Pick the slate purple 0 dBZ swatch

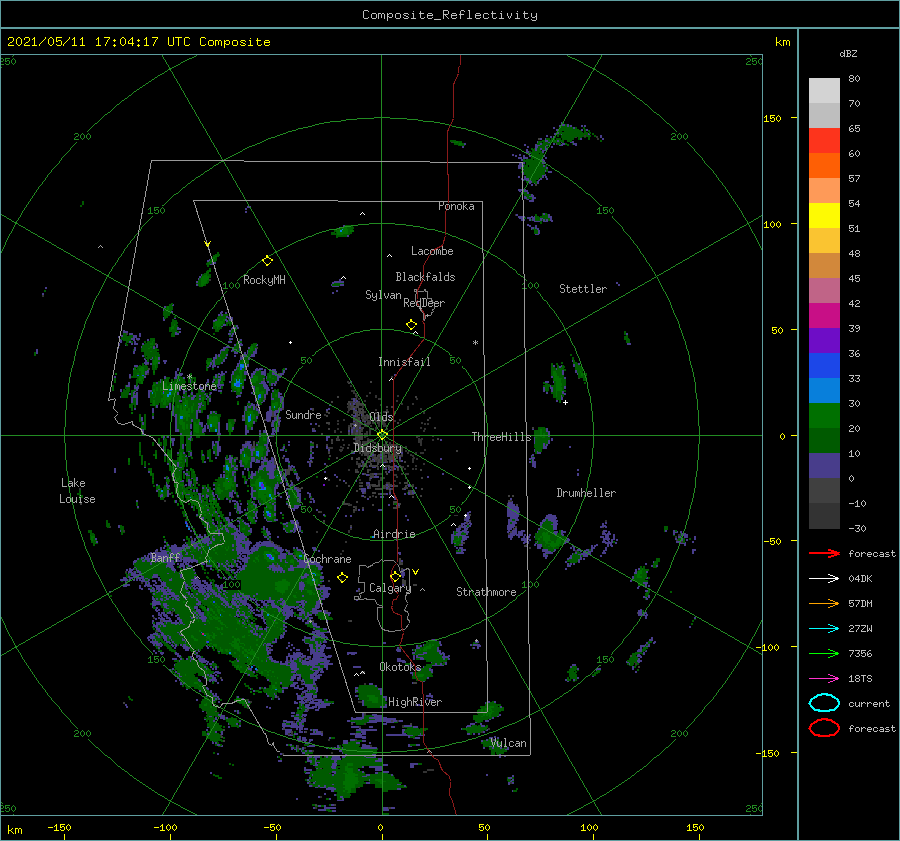(824, 465)
